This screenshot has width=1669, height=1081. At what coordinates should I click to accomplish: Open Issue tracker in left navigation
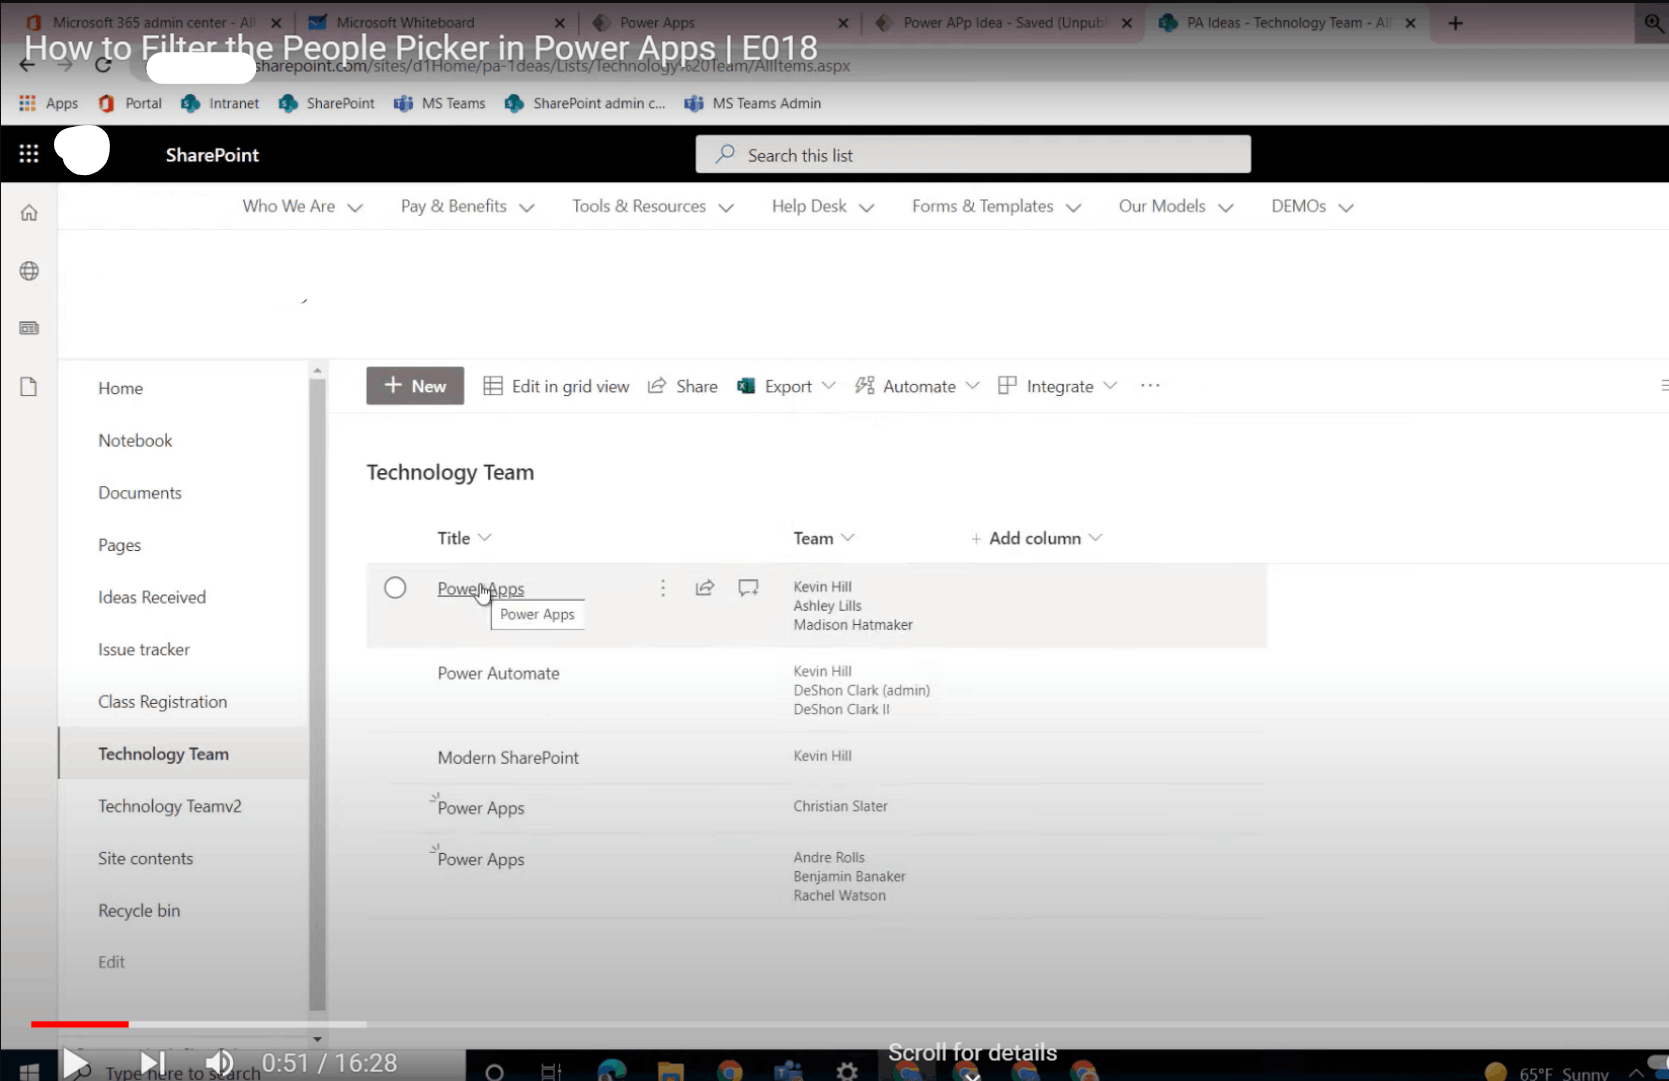point(144,649)
